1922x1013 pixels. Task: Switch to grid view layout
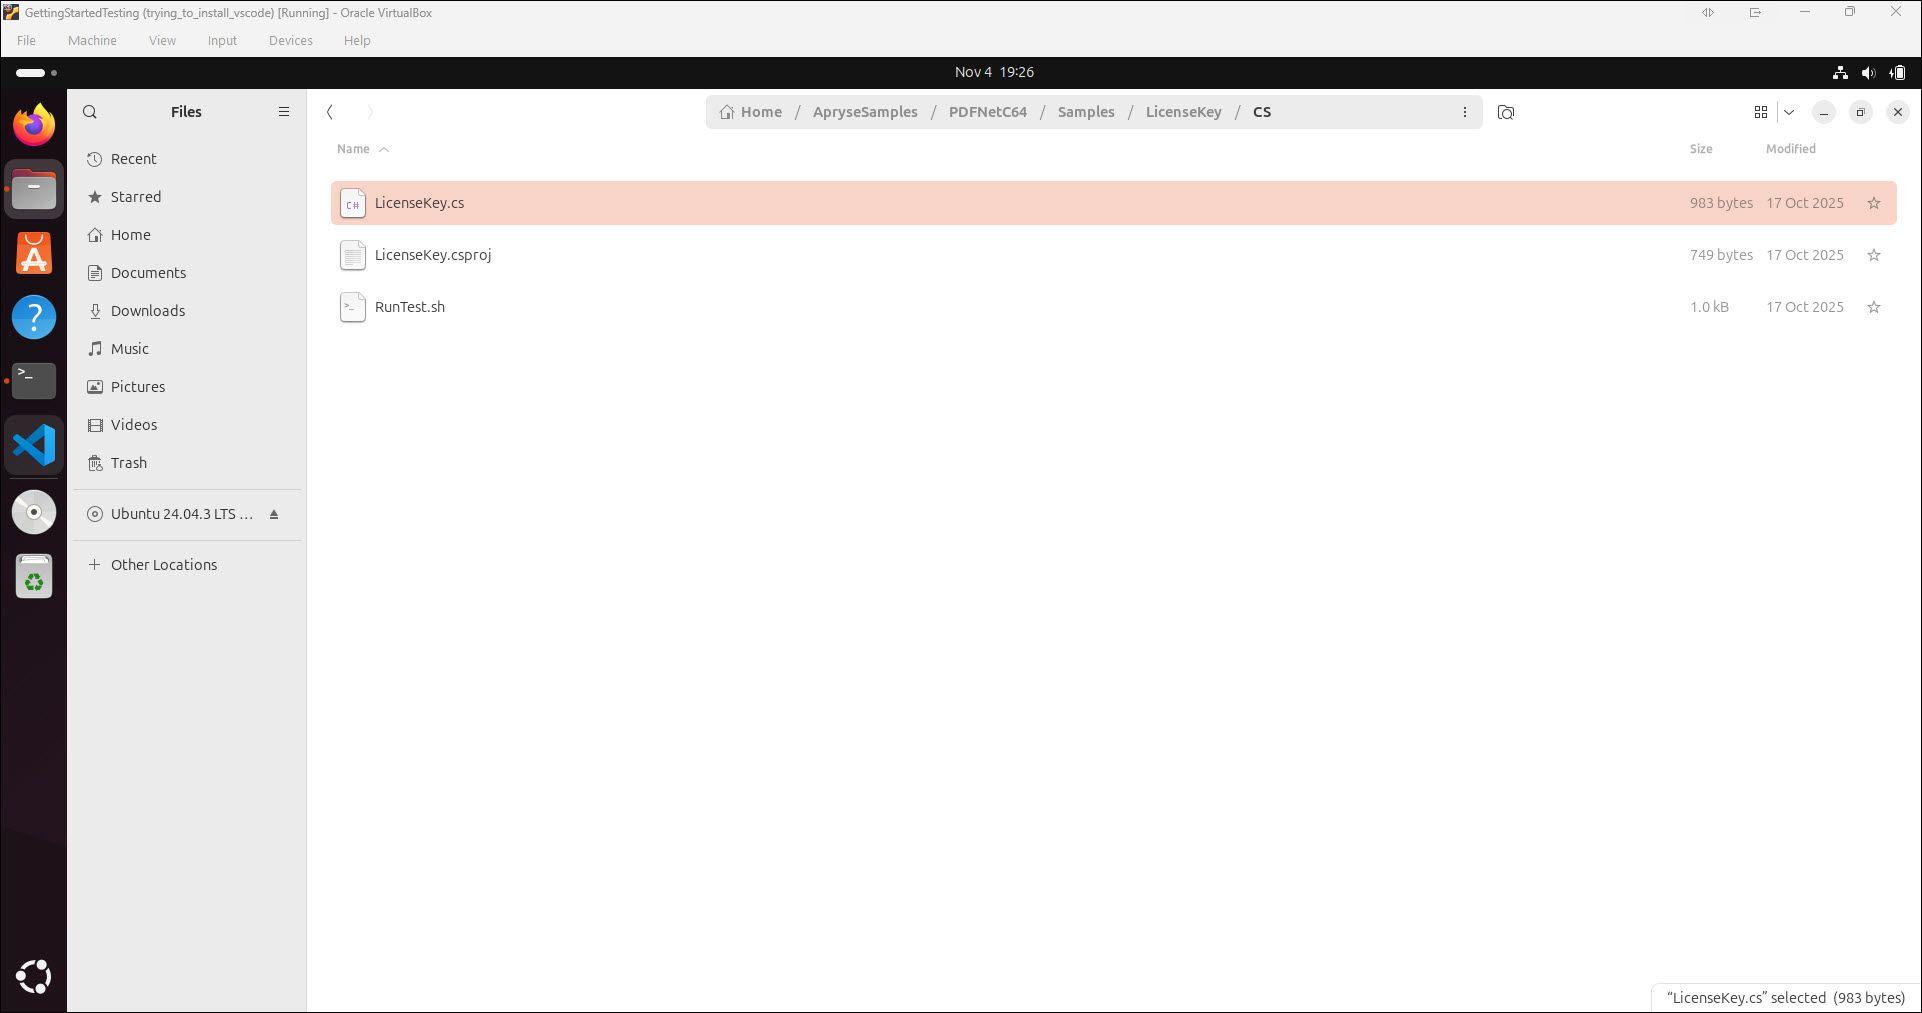pyautogui.click(x=1761, y=112)
